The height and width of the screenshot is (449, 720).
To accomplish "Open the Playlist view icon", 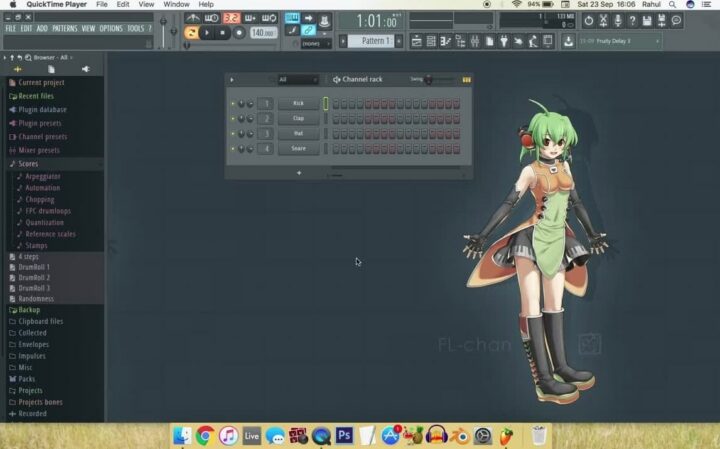I will click(x=417, y=41).
